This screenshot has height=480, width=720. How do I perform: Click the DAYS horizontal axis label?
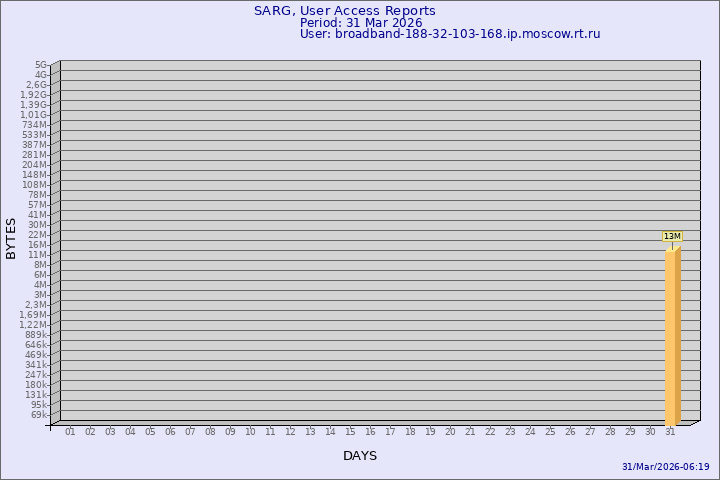click(360, 456)
